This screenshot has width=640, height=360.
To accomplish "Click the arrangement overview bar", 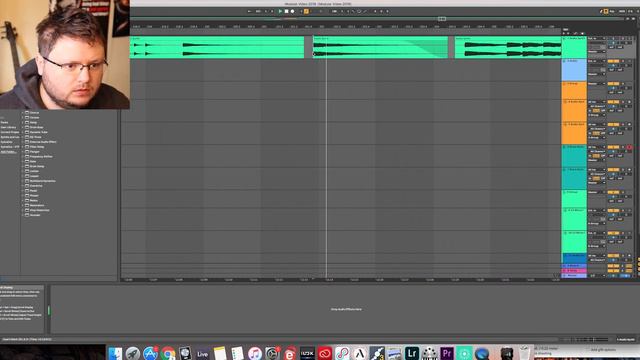I will click(376, 19).
